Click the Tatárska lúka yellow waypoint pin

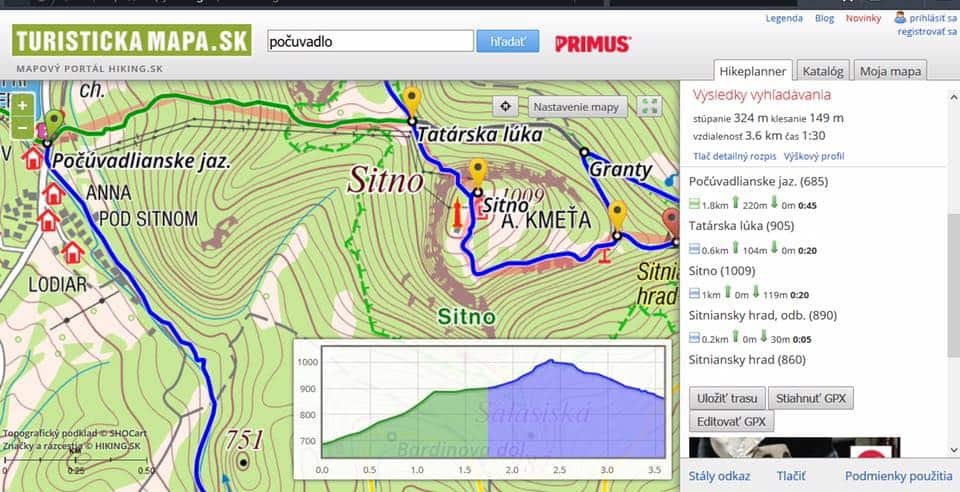coord(411,101)
